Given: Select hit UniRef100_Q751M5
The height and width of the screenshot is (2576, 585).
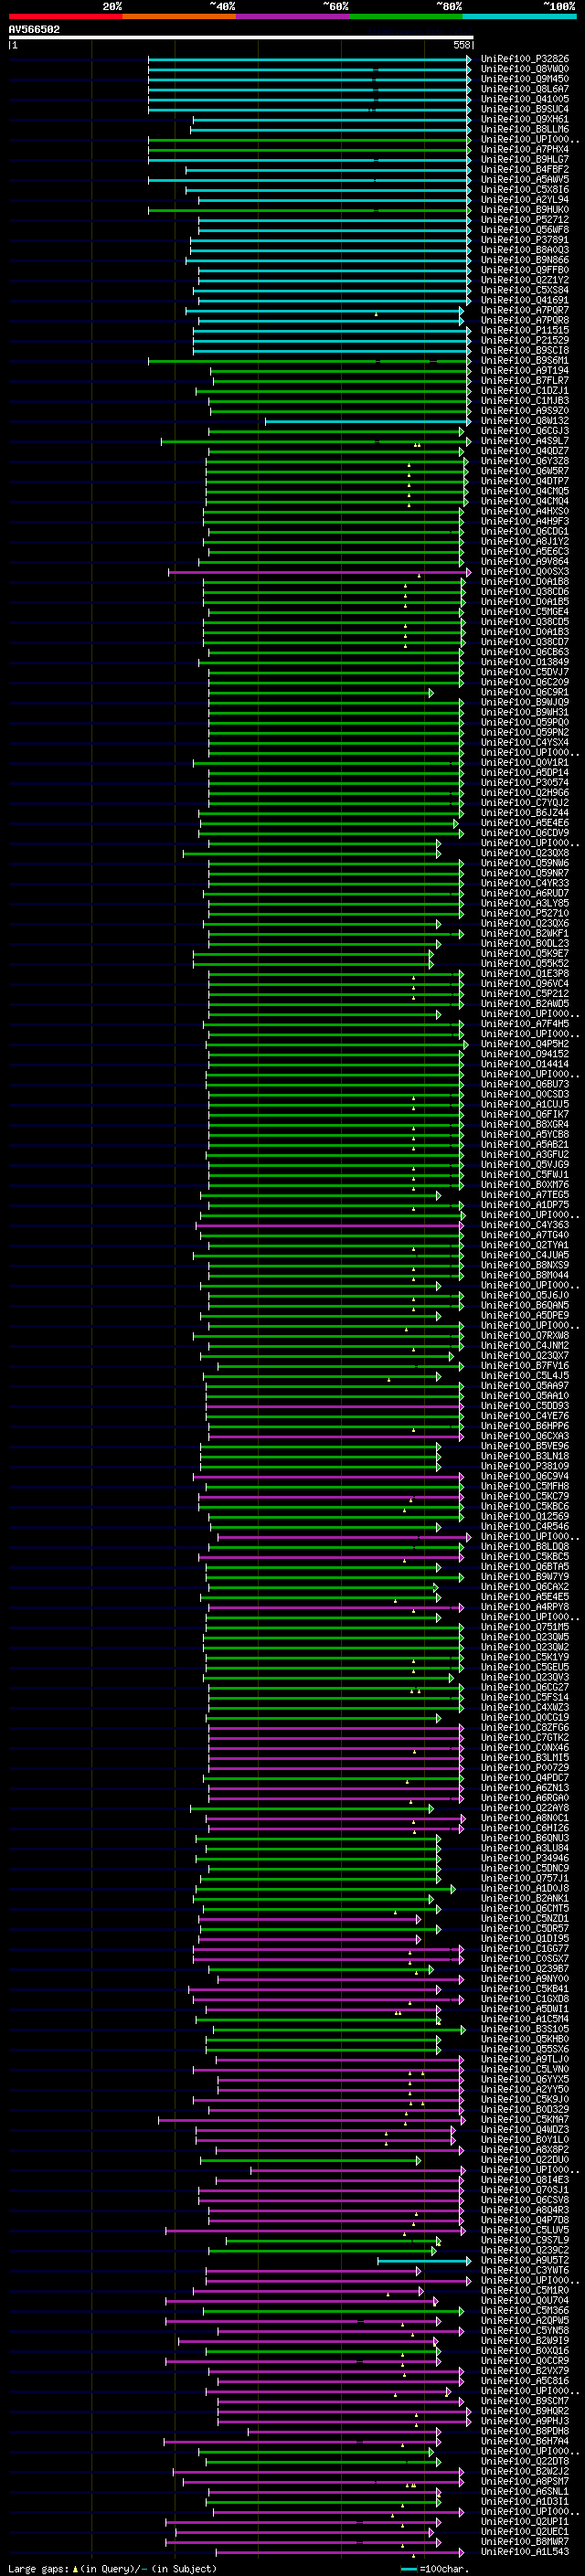Looking at the screenshot, I should 524,1627.
